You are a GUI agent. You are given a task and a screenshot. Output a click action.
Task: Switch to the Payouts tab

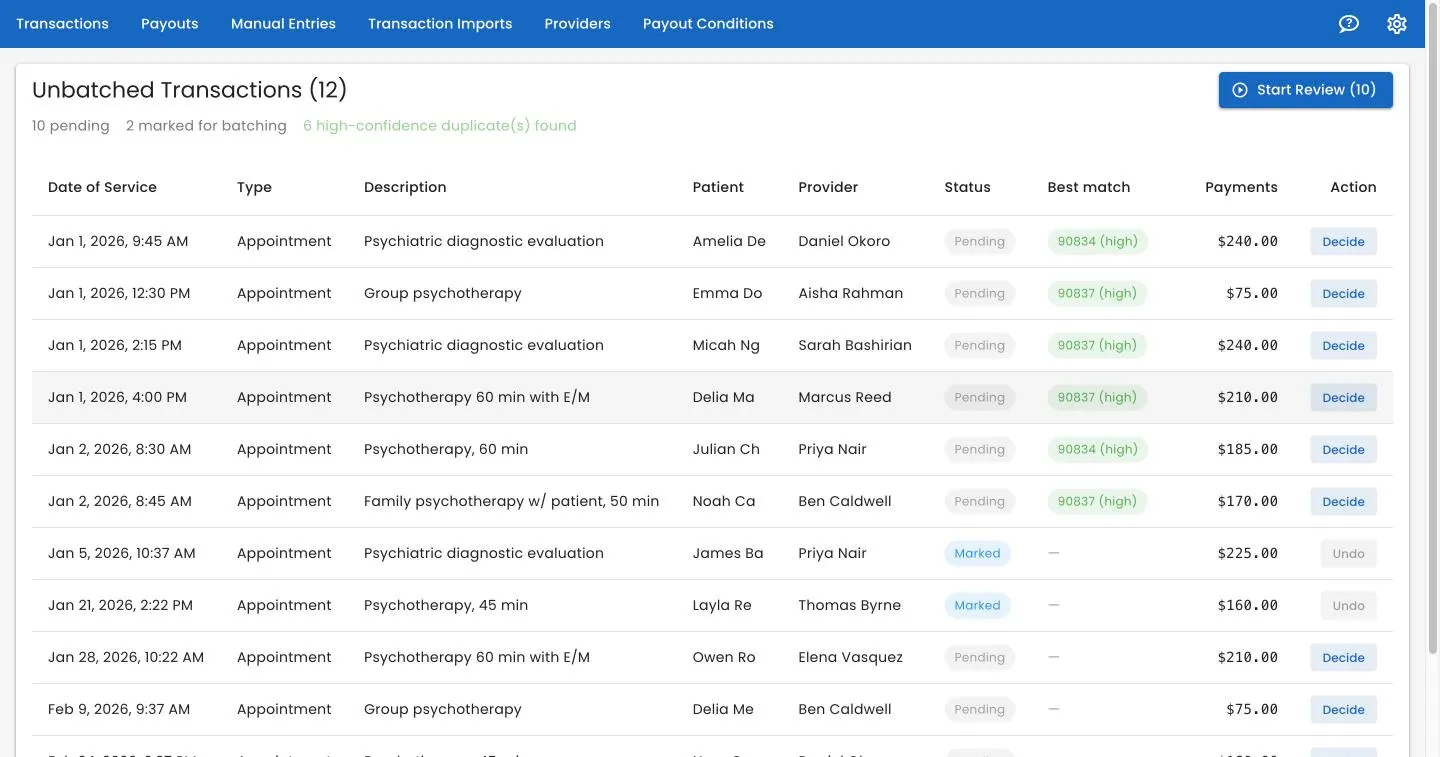pos(170,24)
